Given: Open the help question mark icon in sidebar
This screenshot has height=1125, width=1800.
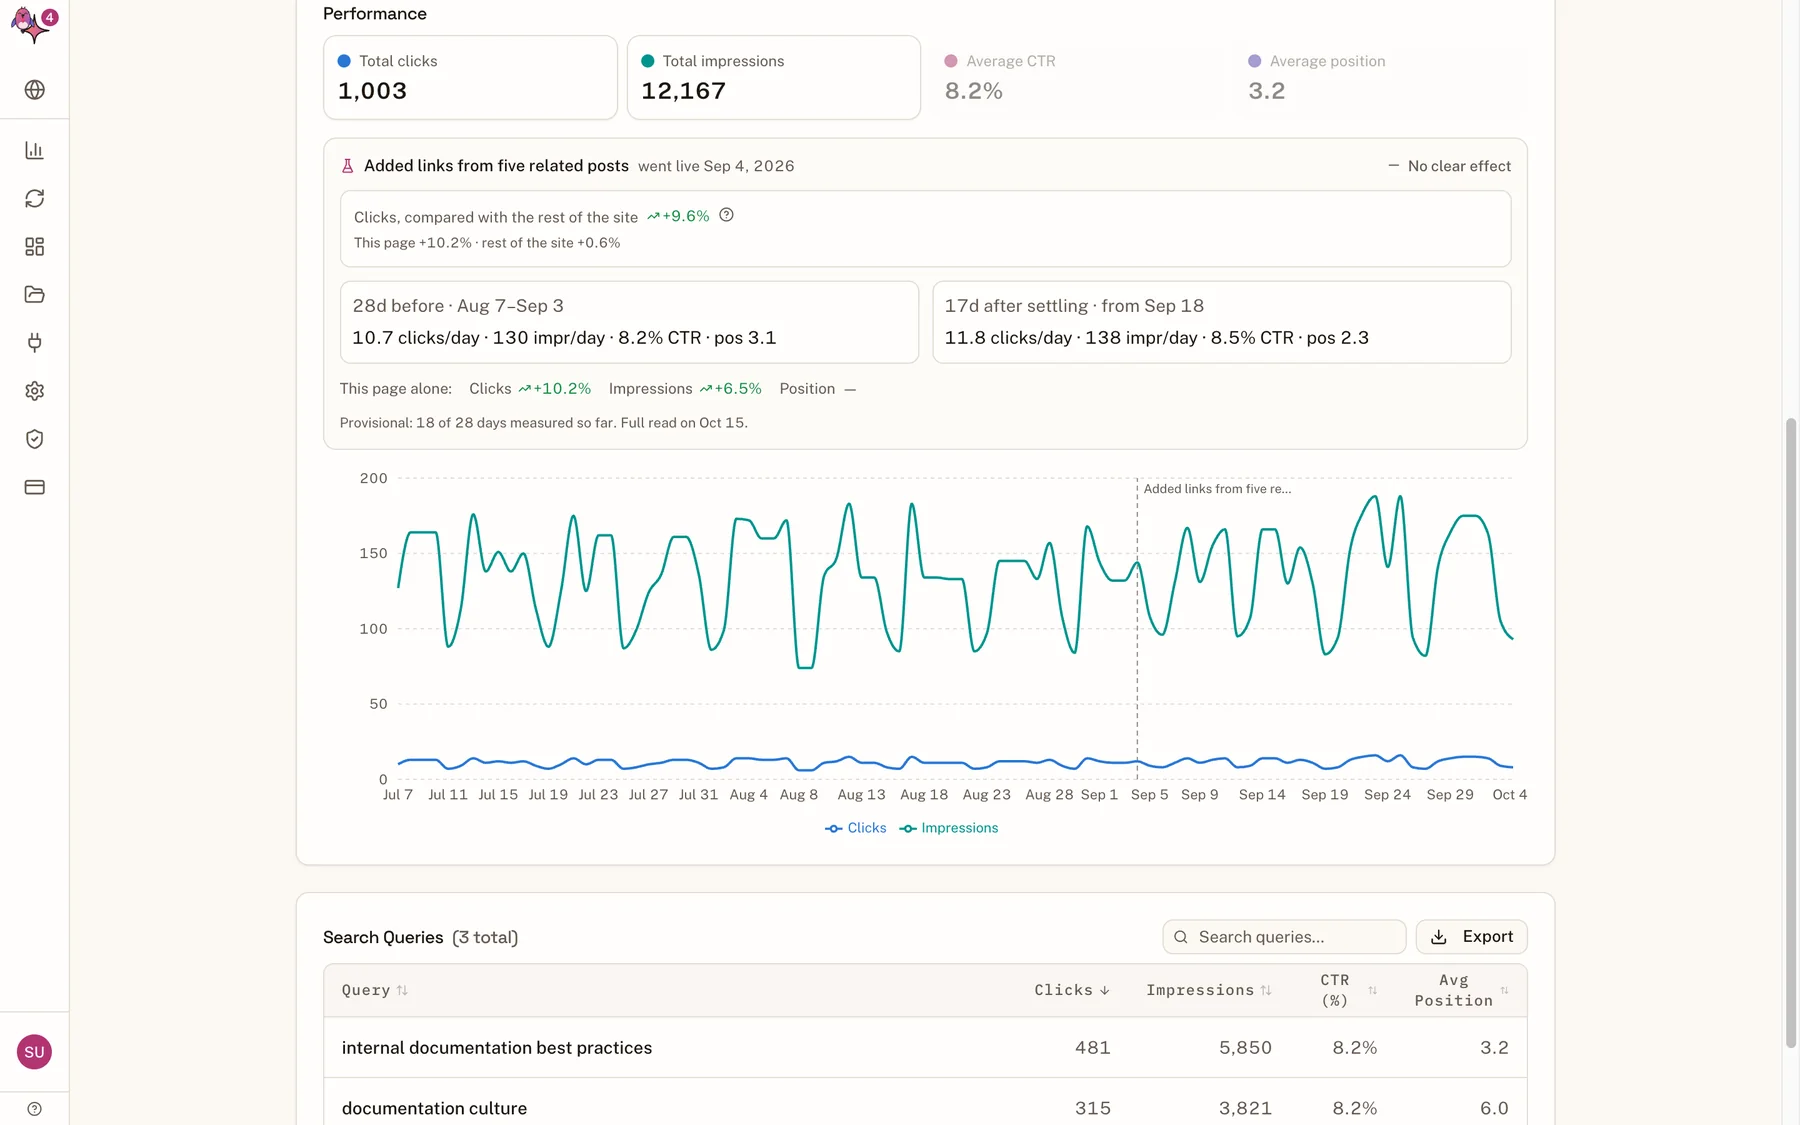Looking at the screenshot, I should 35,1109.
